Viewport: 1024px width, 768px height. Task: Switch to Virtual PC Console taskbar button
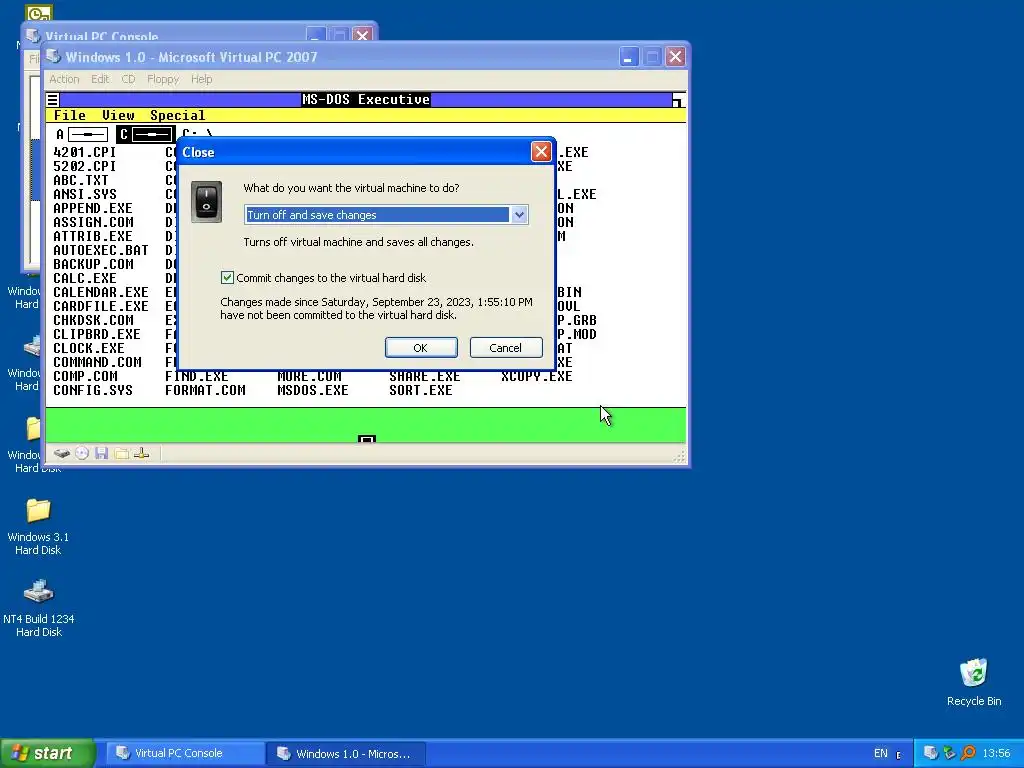[x=184, y=753]
